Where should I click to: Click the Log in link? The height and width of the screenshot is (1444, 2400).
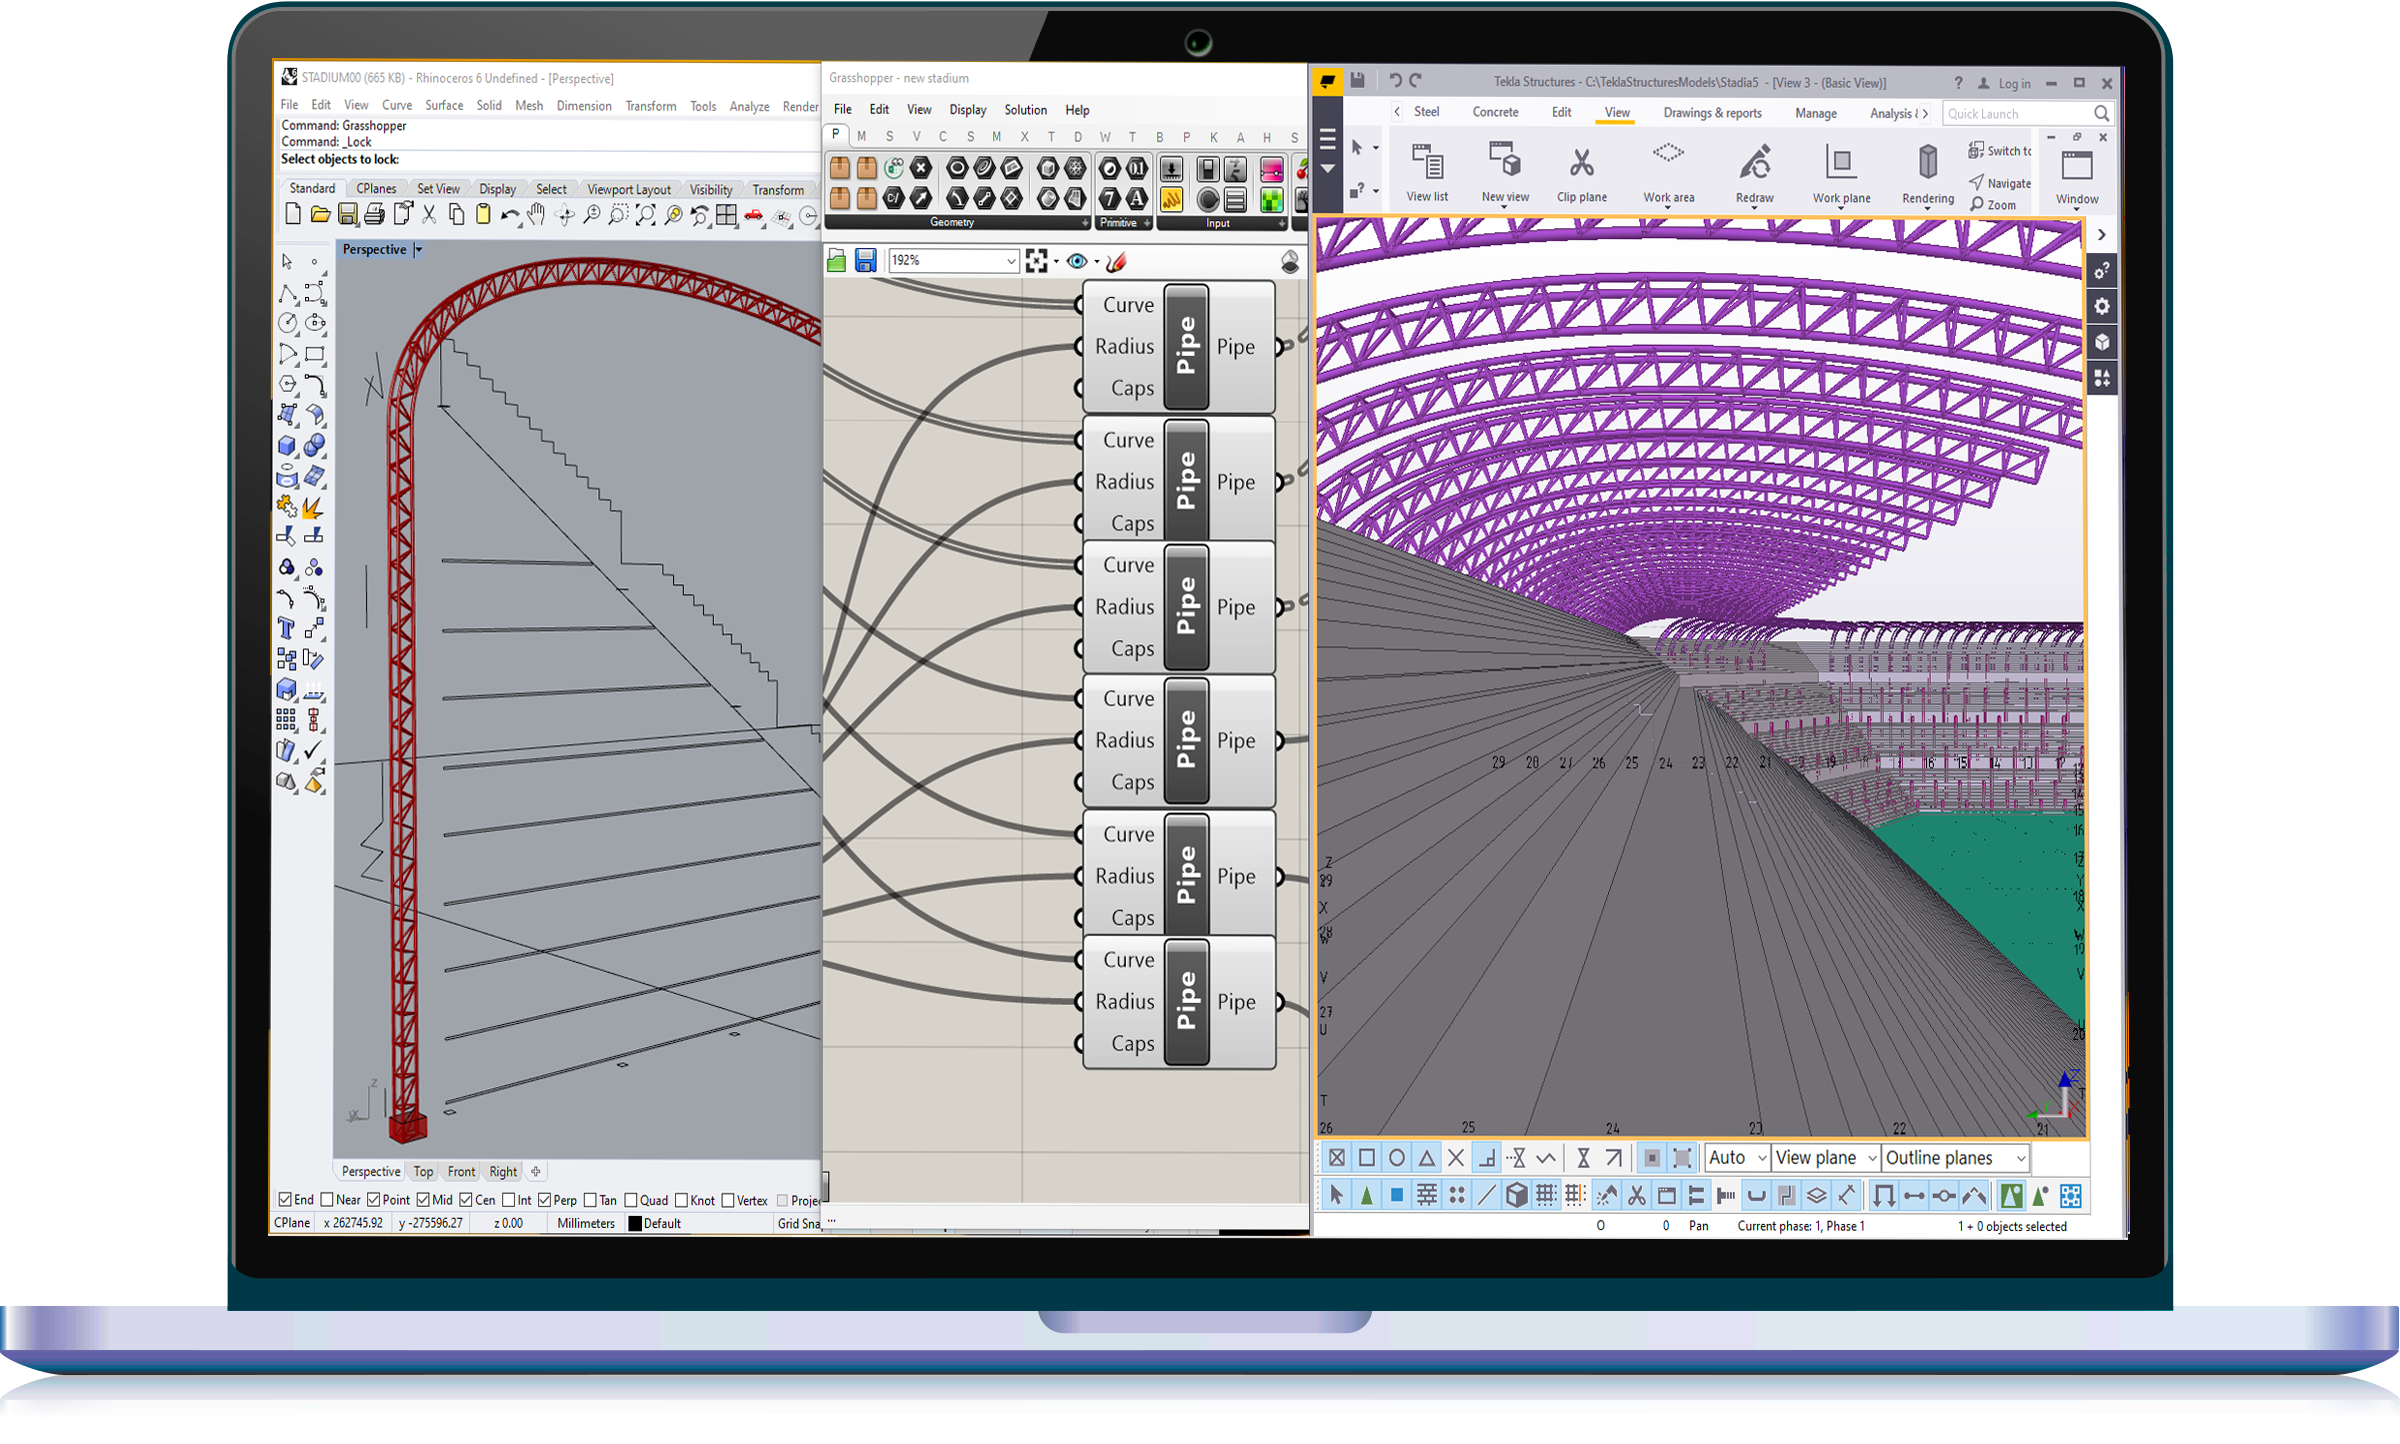point(2014,84)
